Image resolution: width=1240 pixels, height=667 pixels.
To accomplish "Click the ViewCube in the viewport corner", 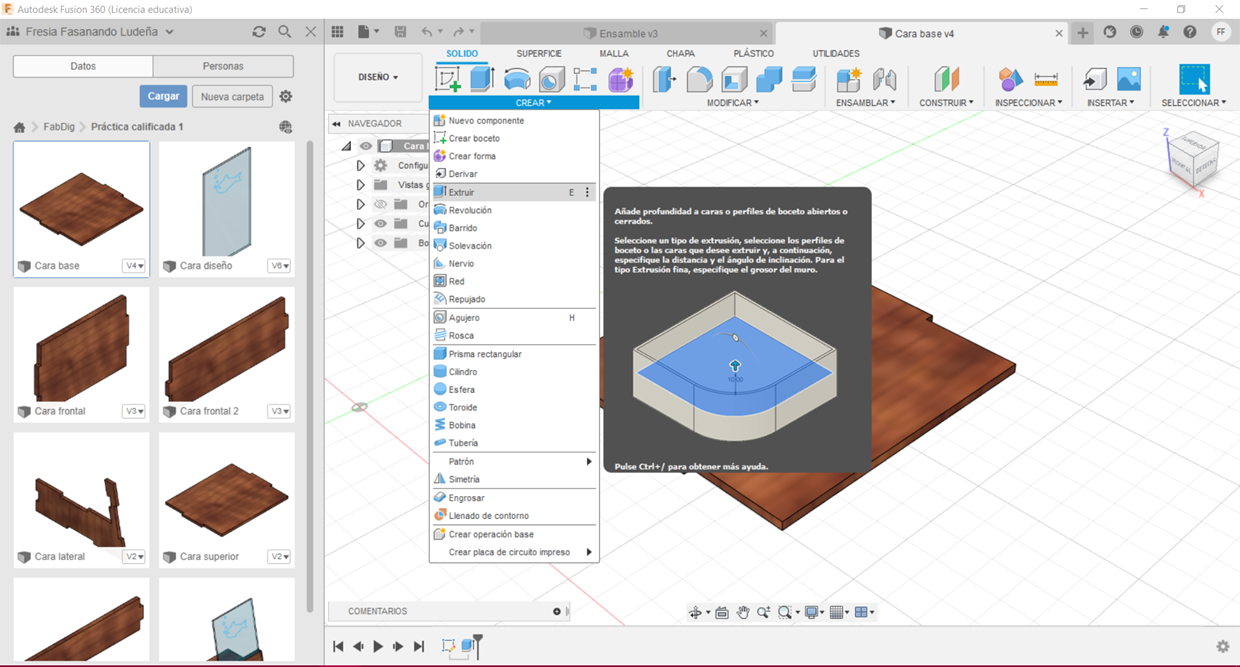I will [x=1192, y=157].
